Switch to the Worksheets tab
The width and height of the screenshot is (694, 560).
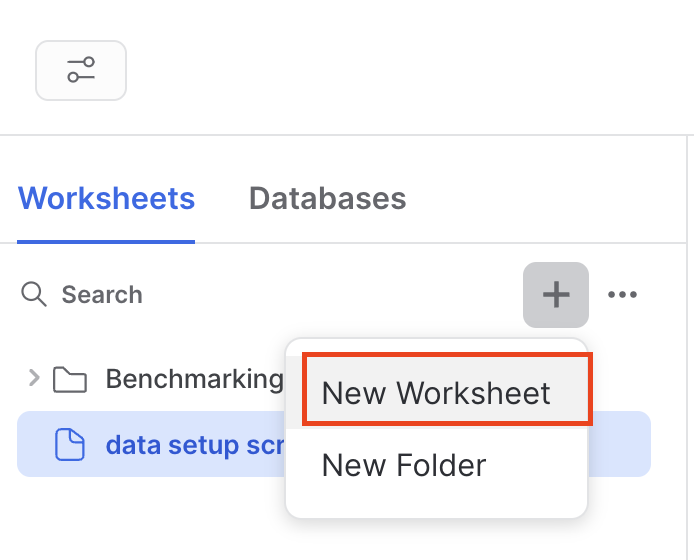tap(106, 198)
